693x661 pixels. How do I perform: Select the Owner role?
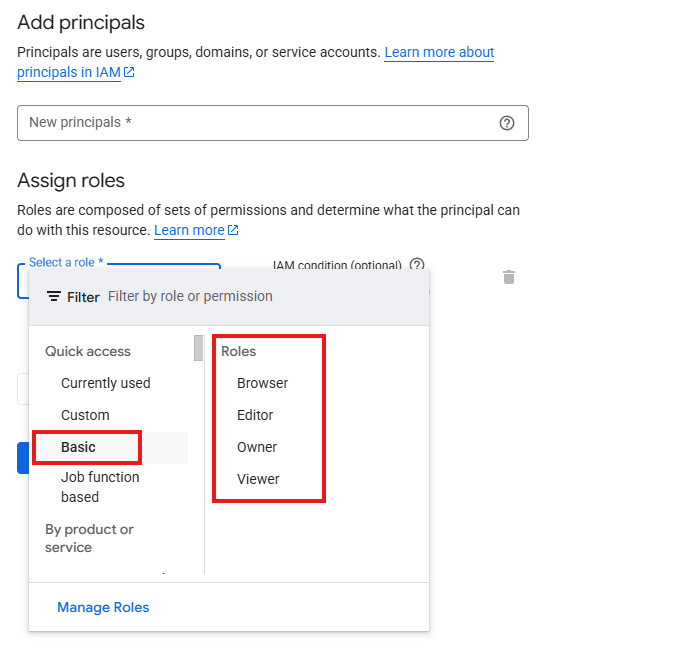(x=257, y=447)
